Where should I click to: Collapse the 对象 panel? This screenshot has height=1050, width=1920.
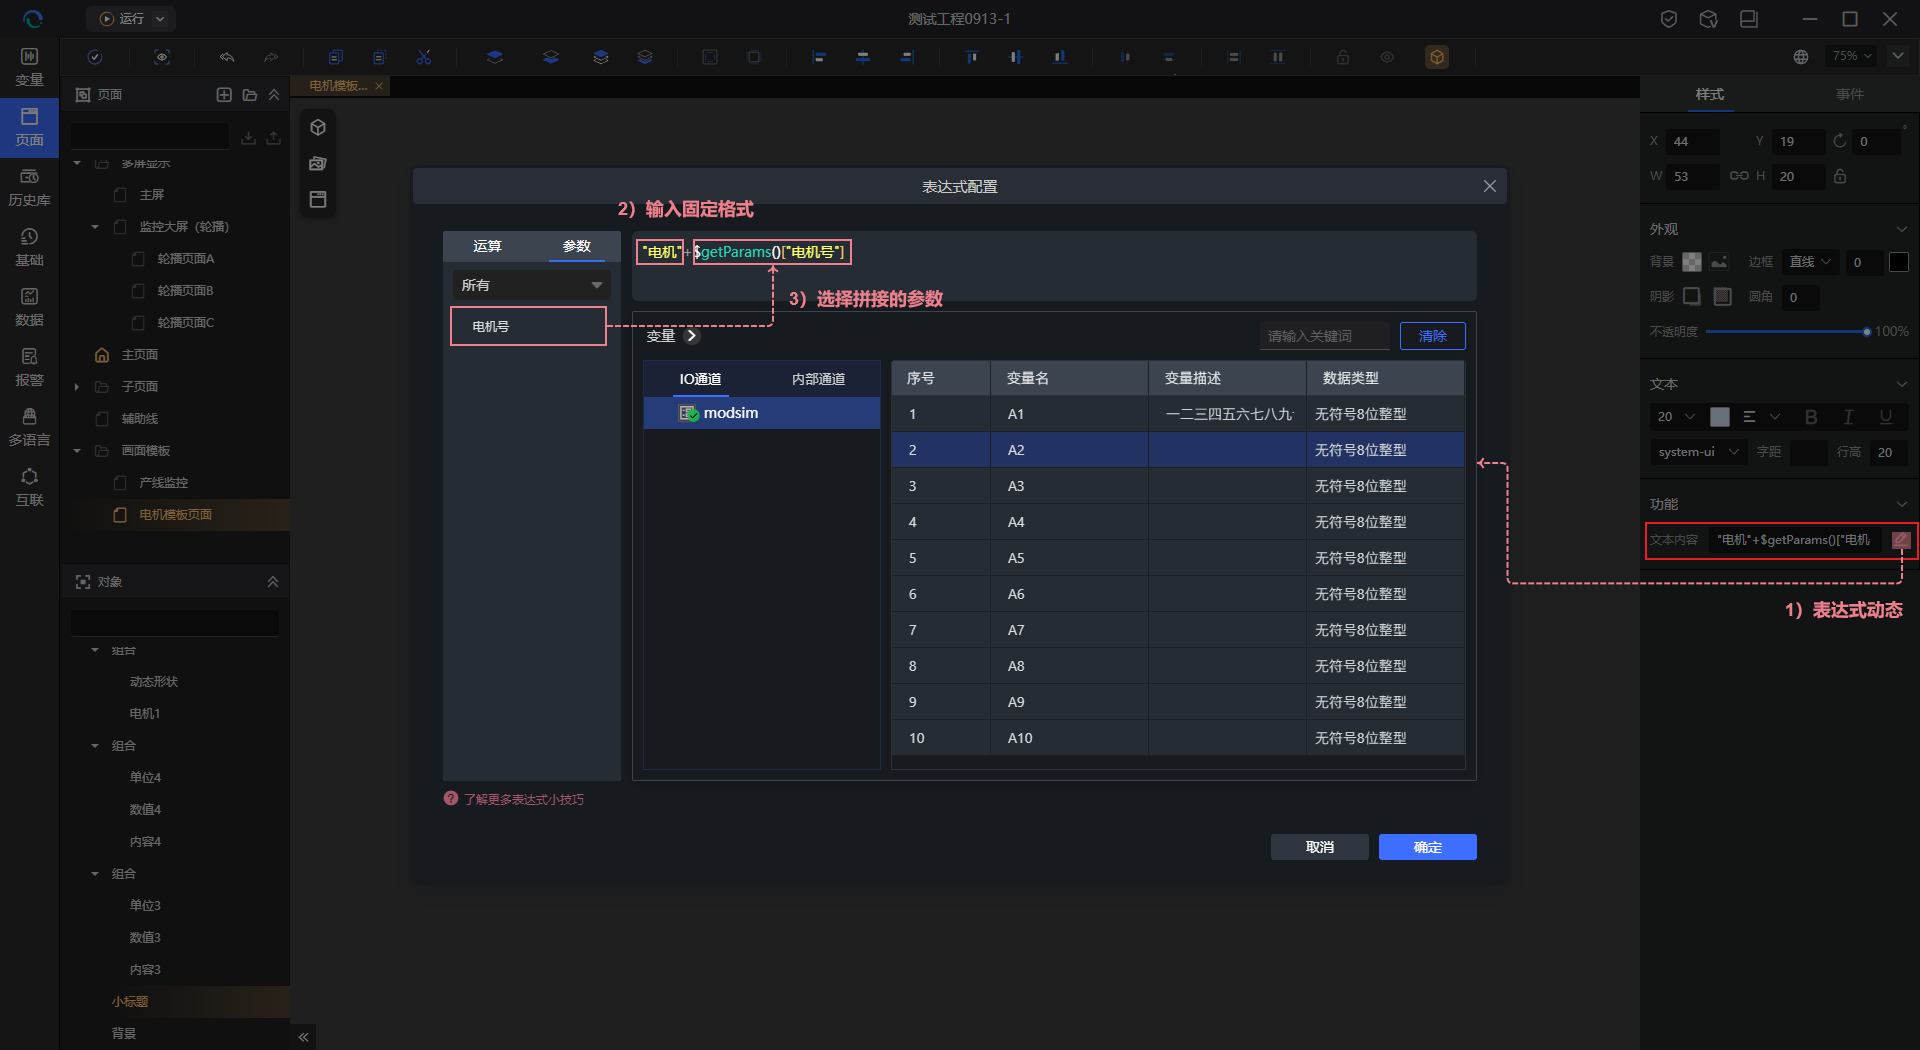click(273, 582)
